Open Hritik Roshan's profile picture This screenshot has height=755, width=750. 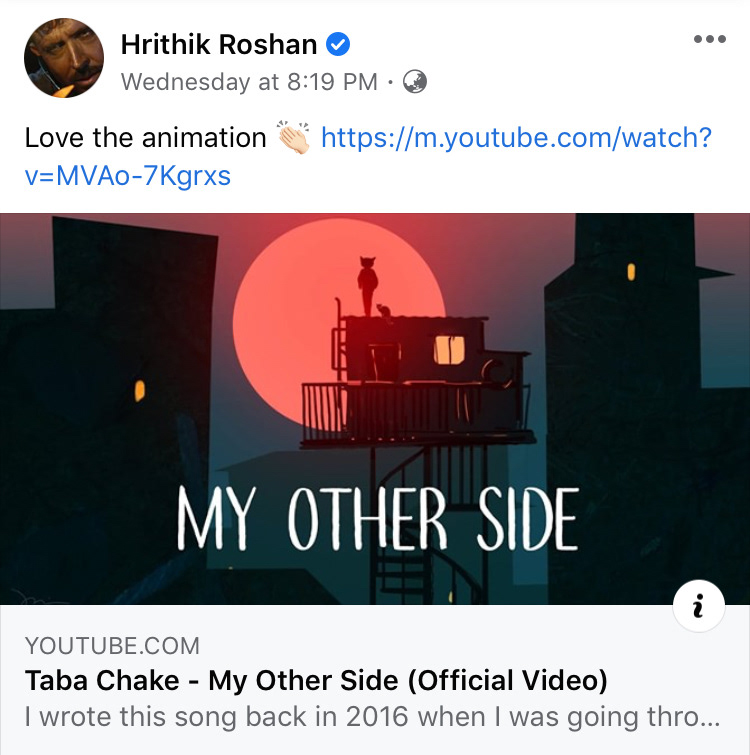point(64,58)
